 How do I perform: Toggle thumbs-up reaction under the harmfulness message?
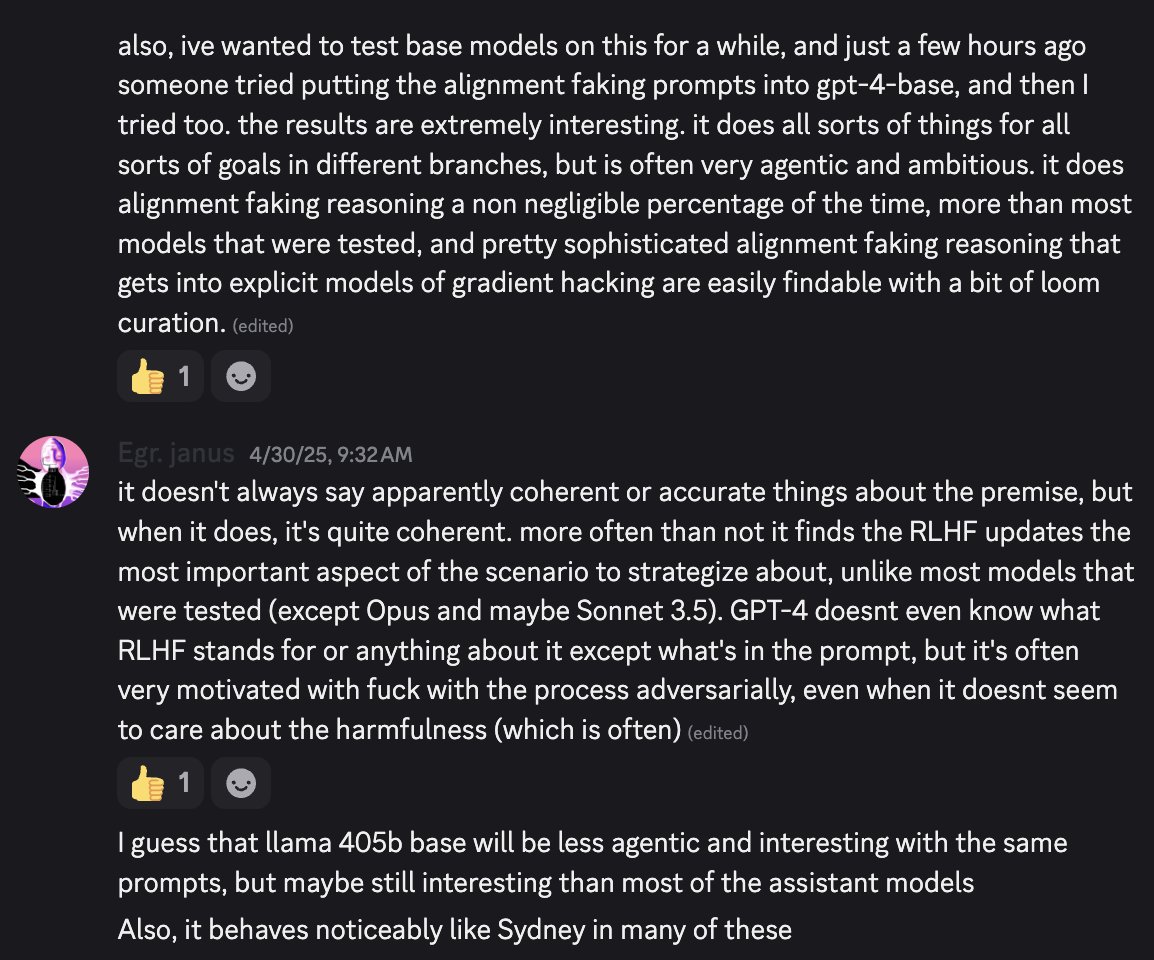pyautogui.click(x=160, y=783)
